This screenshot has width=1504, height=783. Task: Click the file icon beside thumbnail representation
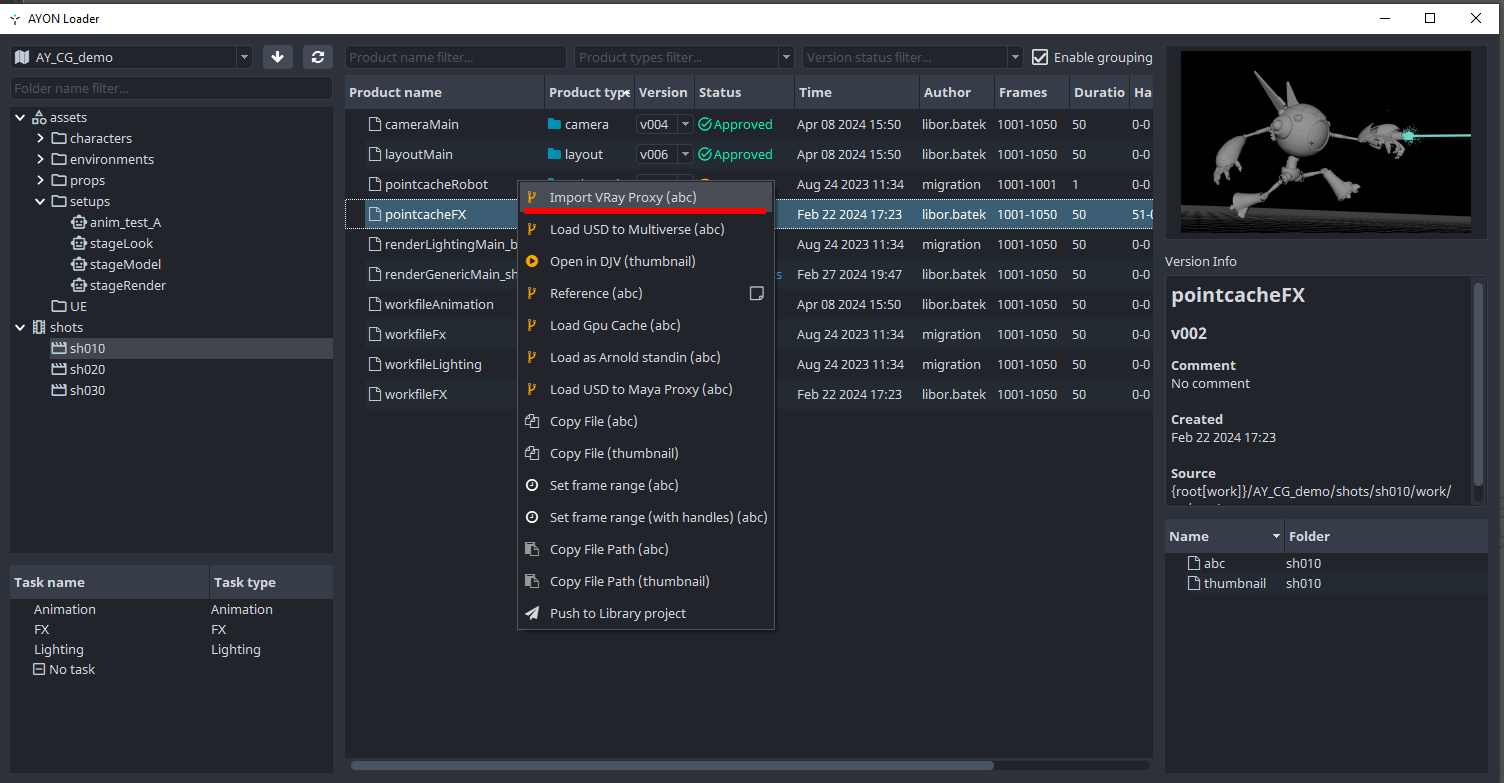click(1193, 583)
